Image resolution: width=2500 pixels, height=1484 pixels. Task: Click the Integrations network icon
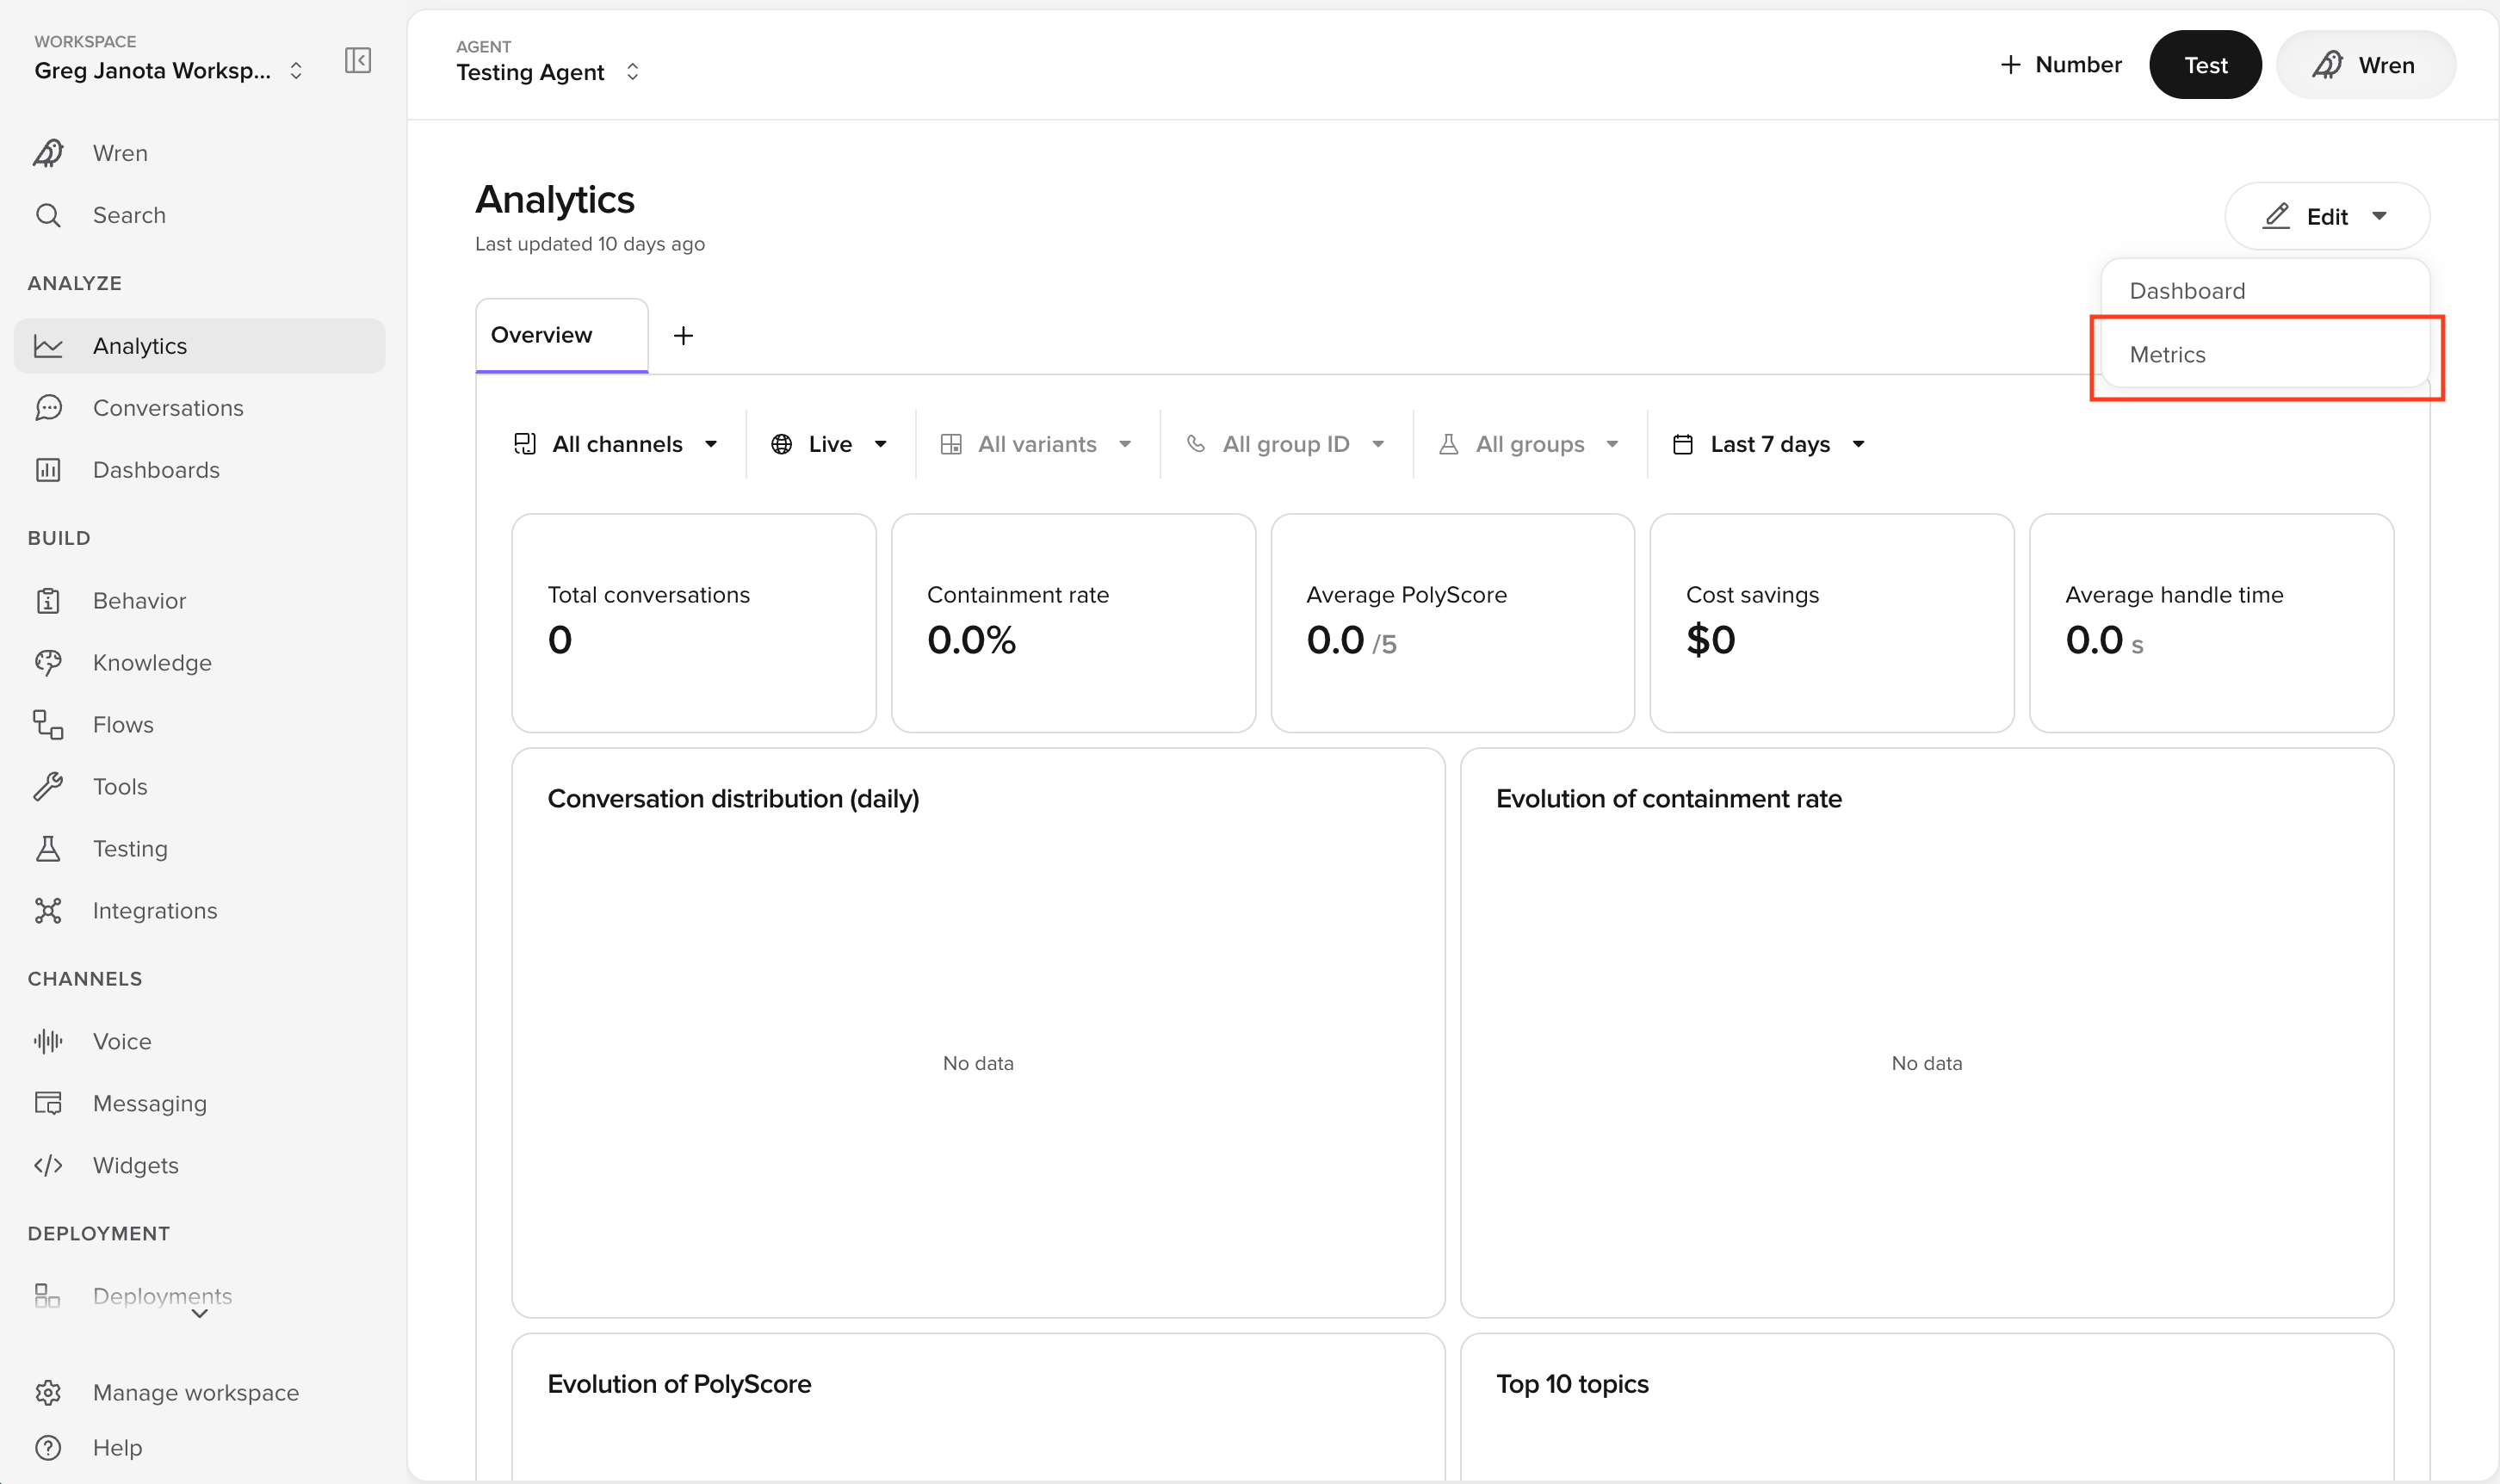pos(48,911)
